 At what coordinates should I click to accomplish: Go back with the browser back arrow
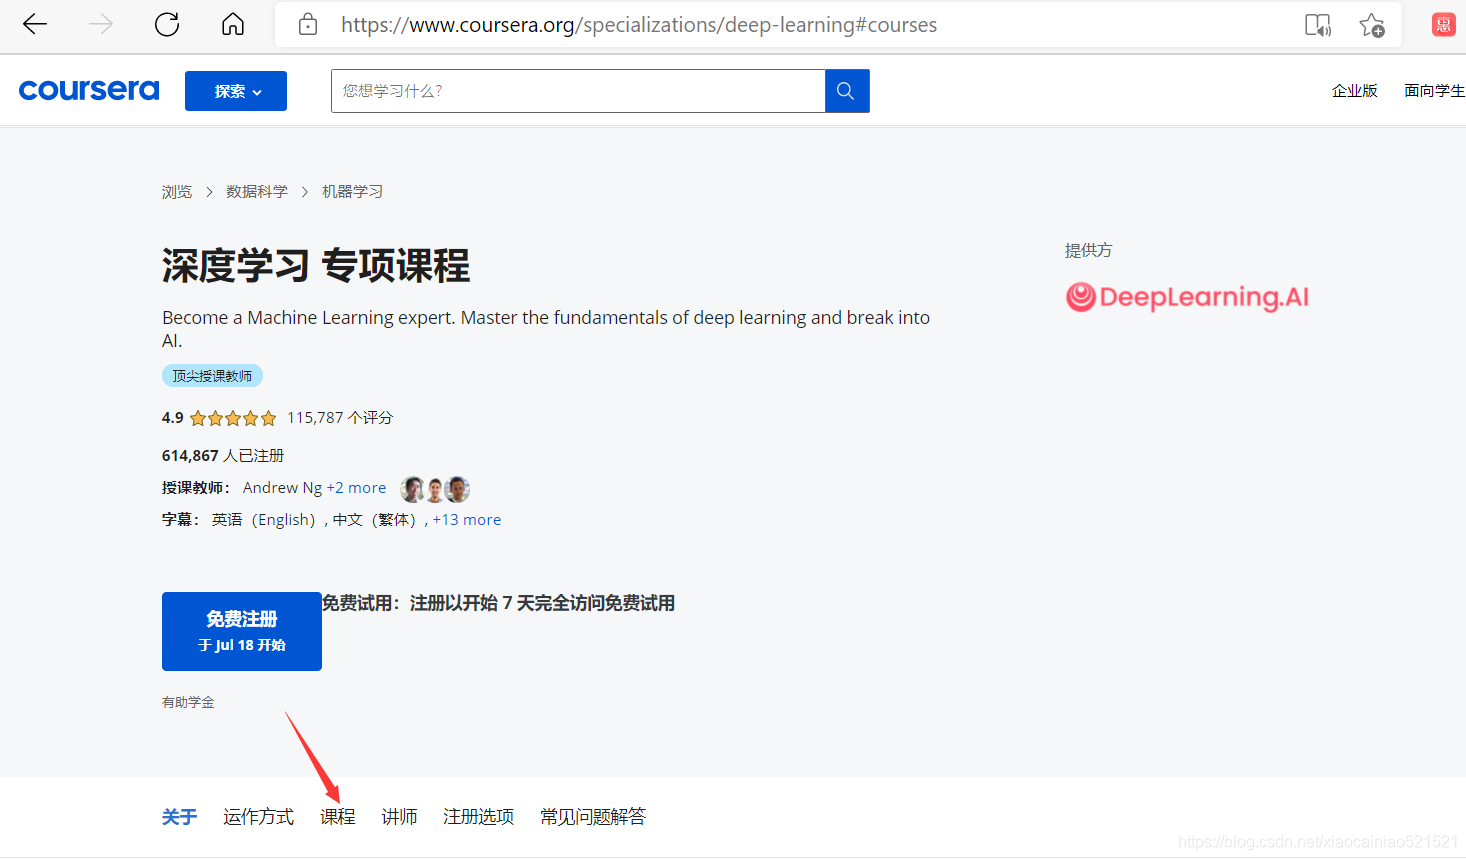pos(35,25)
